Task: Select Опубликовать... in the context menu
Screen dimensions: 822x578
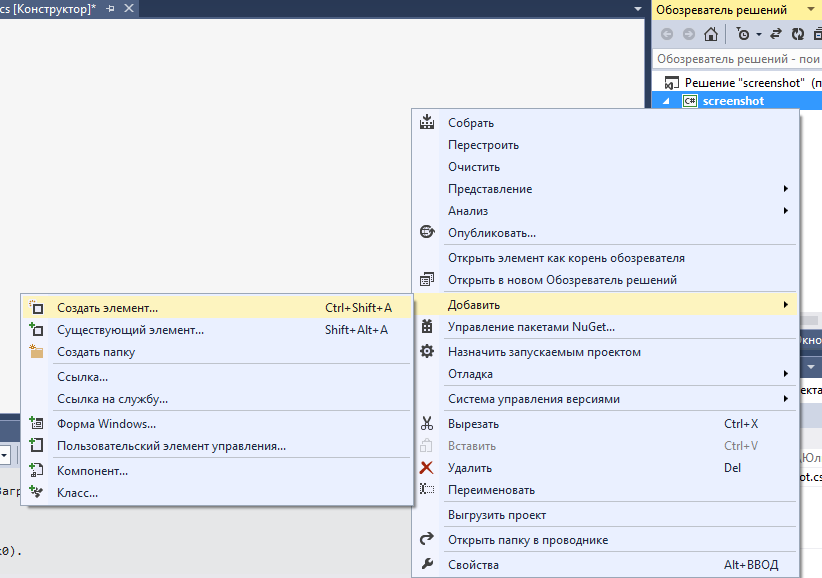Action: (605, 233)
